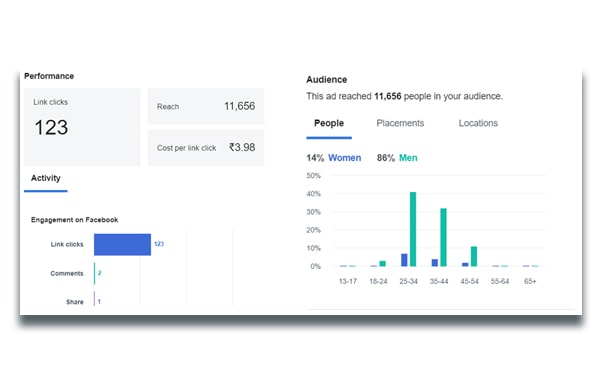Click the Share engagement bar
This screenshot has height=381, width=602.
pos(94,299)
